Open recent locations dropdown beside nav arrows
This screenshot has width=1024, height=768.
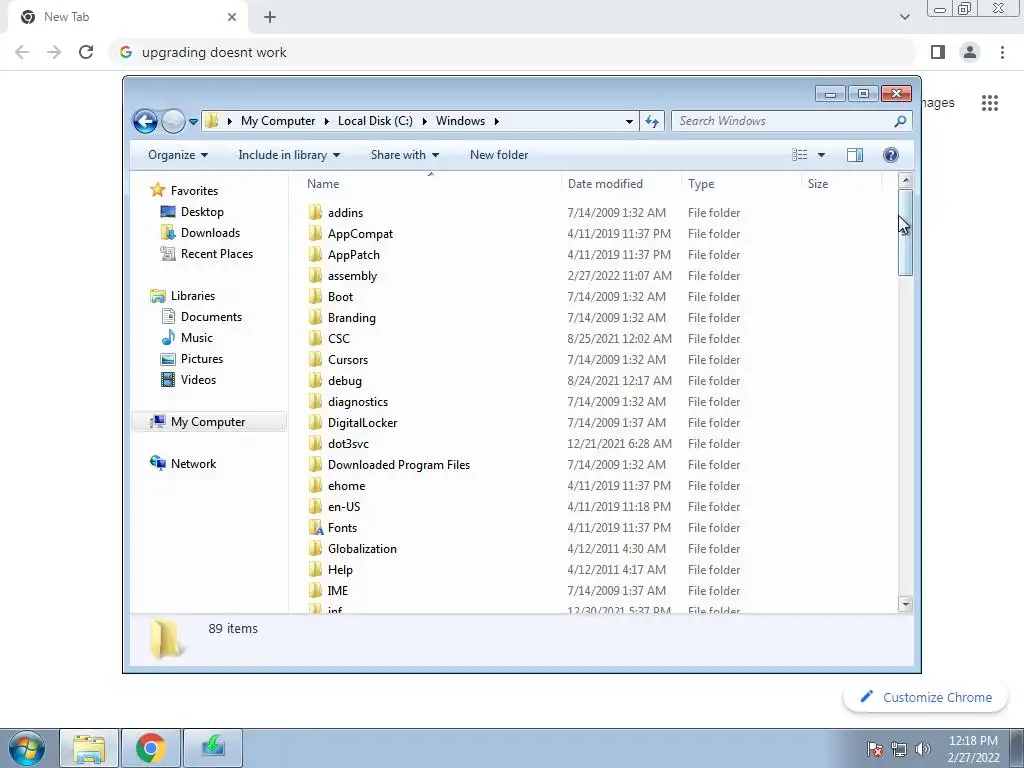coord(193,121)
